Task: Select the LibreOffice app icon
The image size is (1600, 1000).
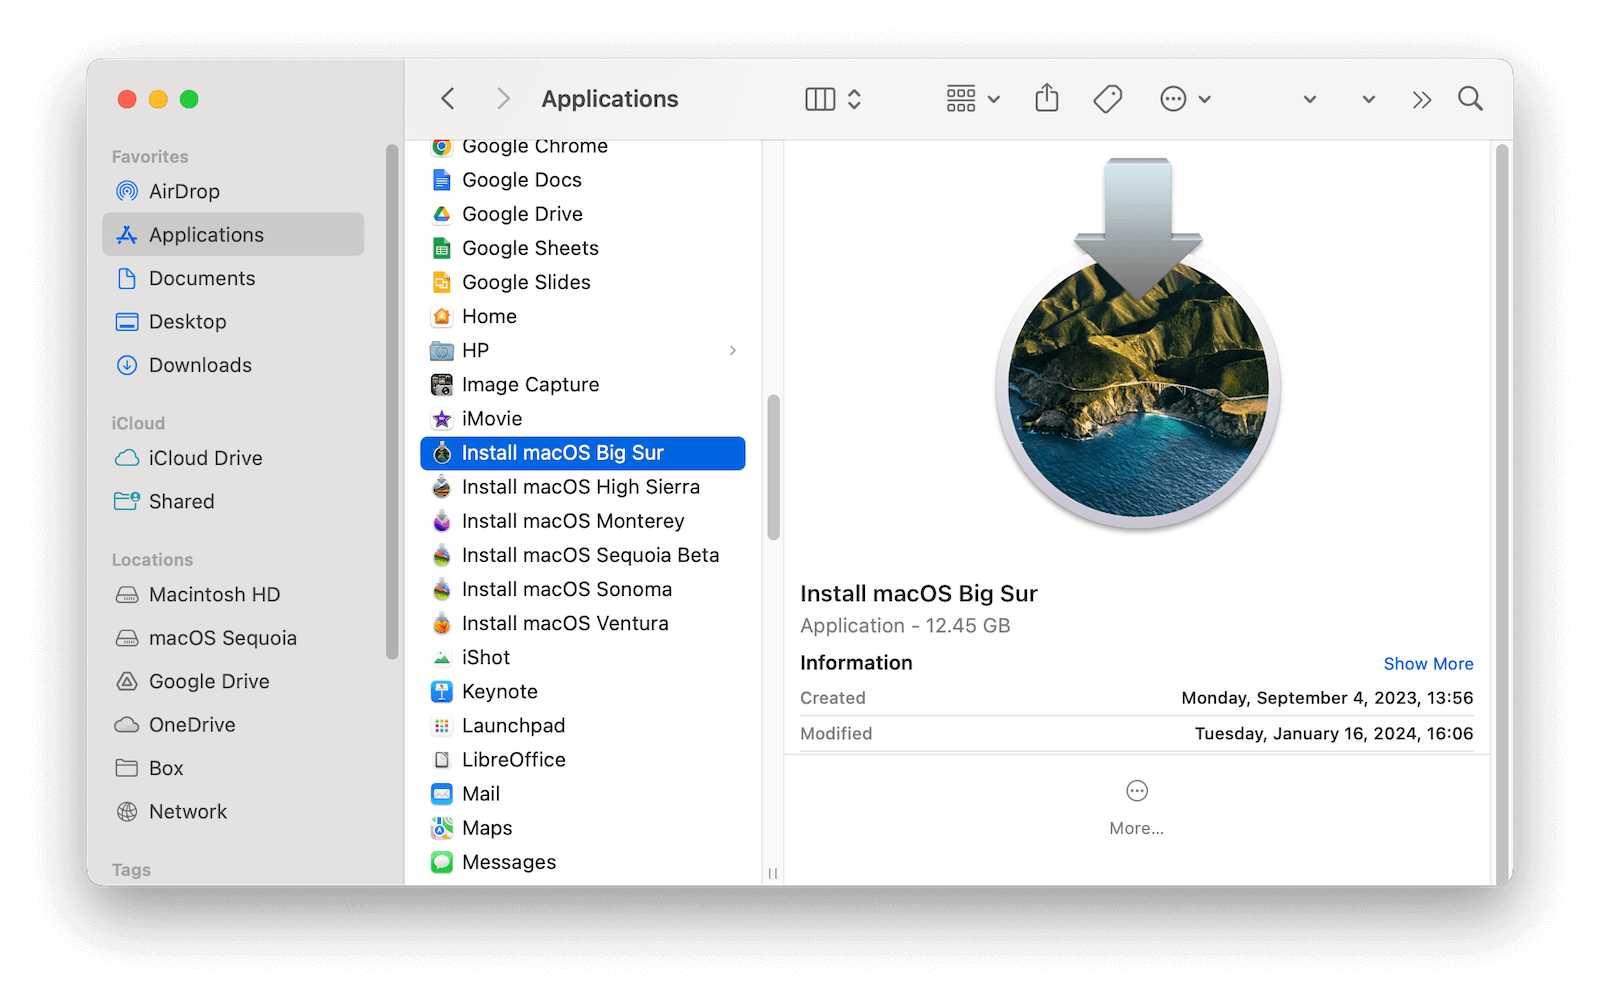Action: pyautogui.click(x=441, y=760)
